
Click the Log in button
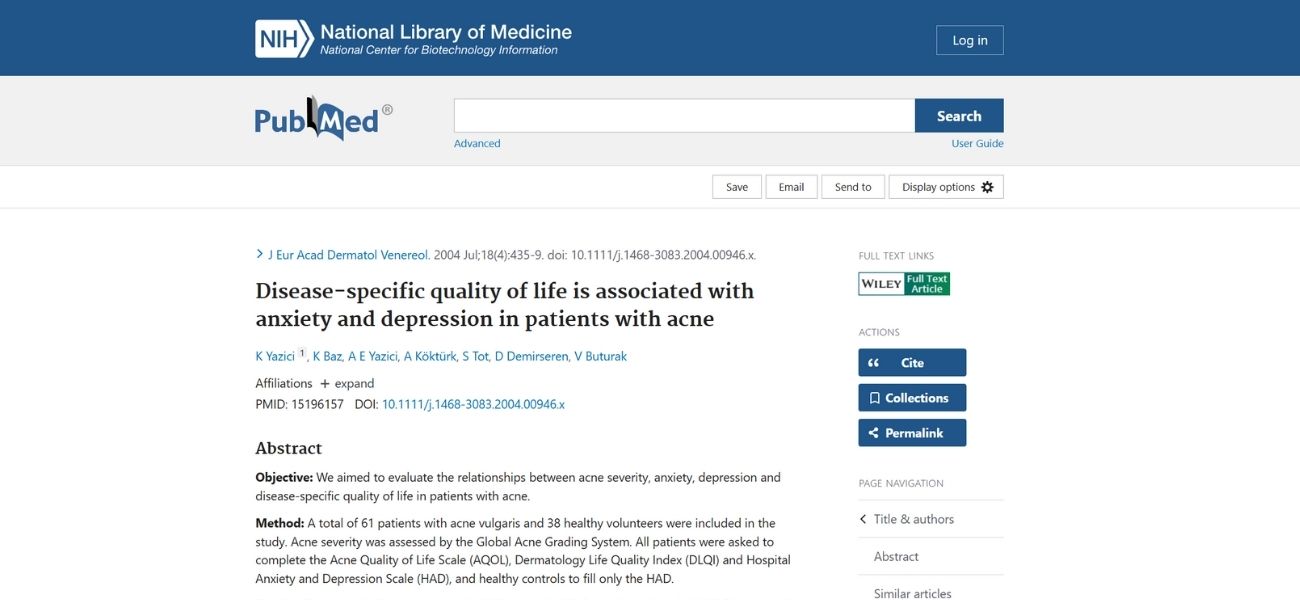tap(968, 40)
